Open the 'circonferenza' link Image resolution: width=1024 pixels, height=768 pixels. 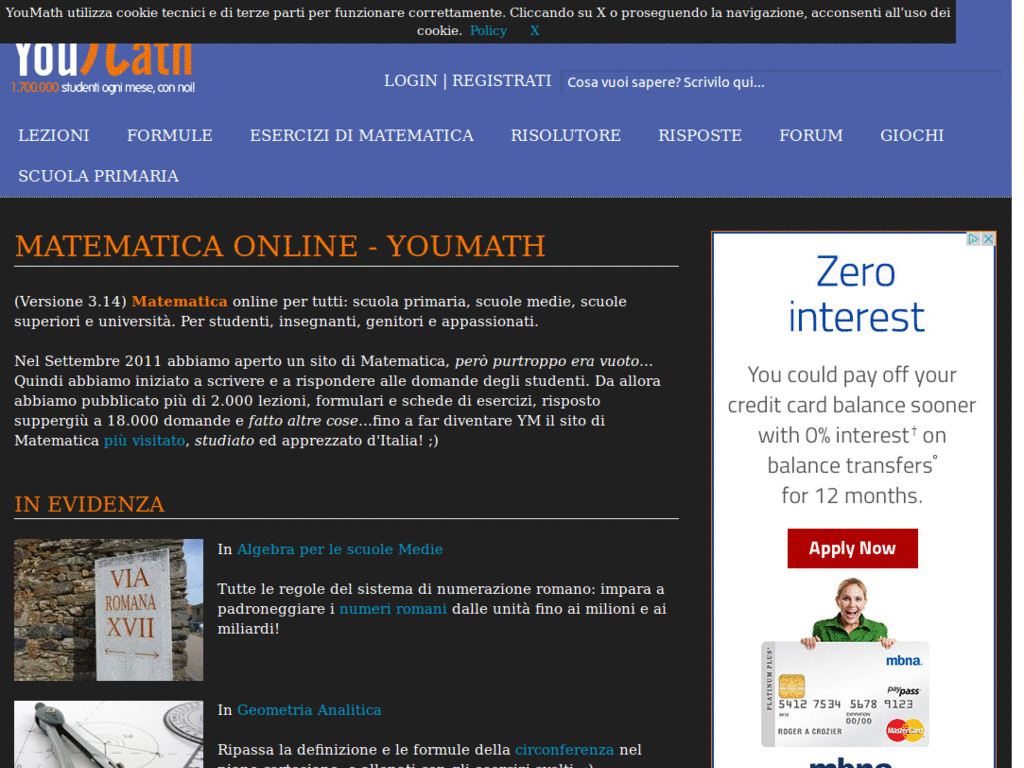pos(564,750)
